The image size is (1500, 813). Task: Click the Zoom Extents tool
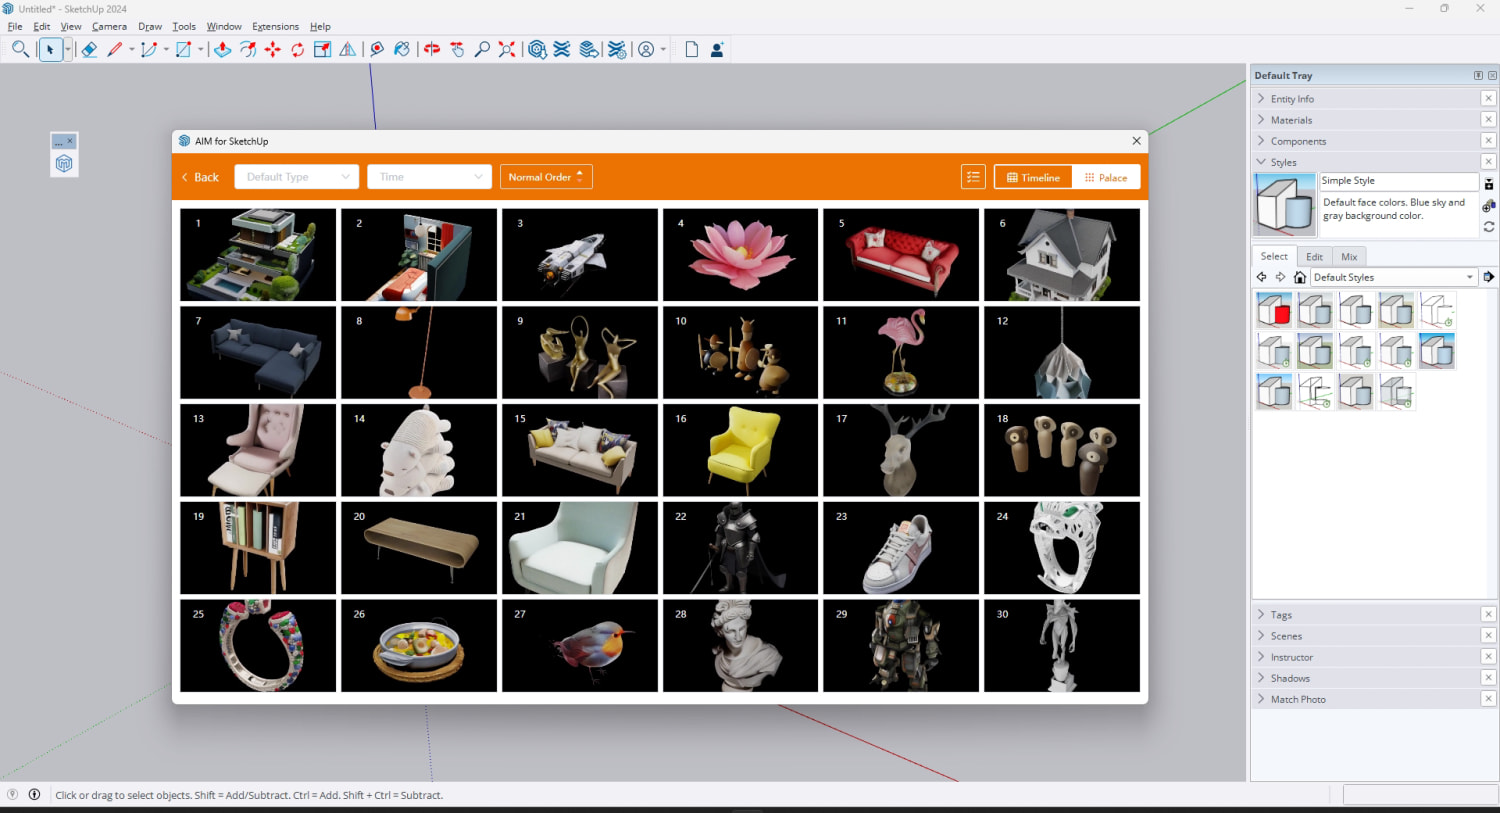point(507,49)
